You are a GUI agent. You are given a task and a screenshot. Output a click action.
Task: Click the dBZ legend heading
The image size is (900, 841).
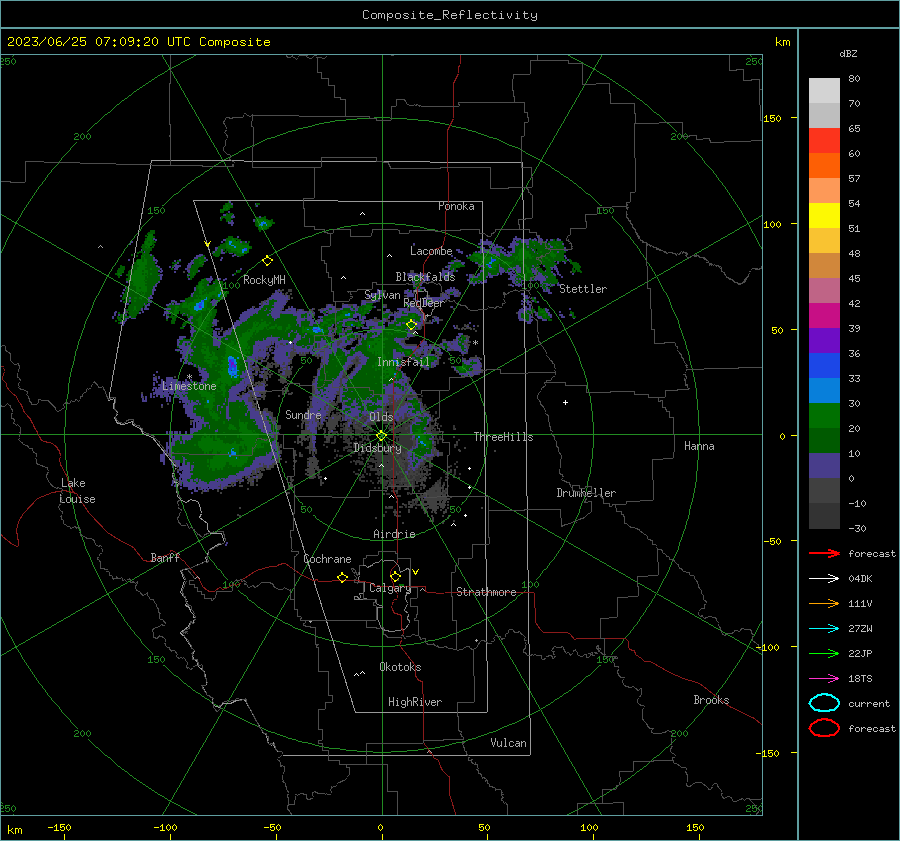(848, 53)
